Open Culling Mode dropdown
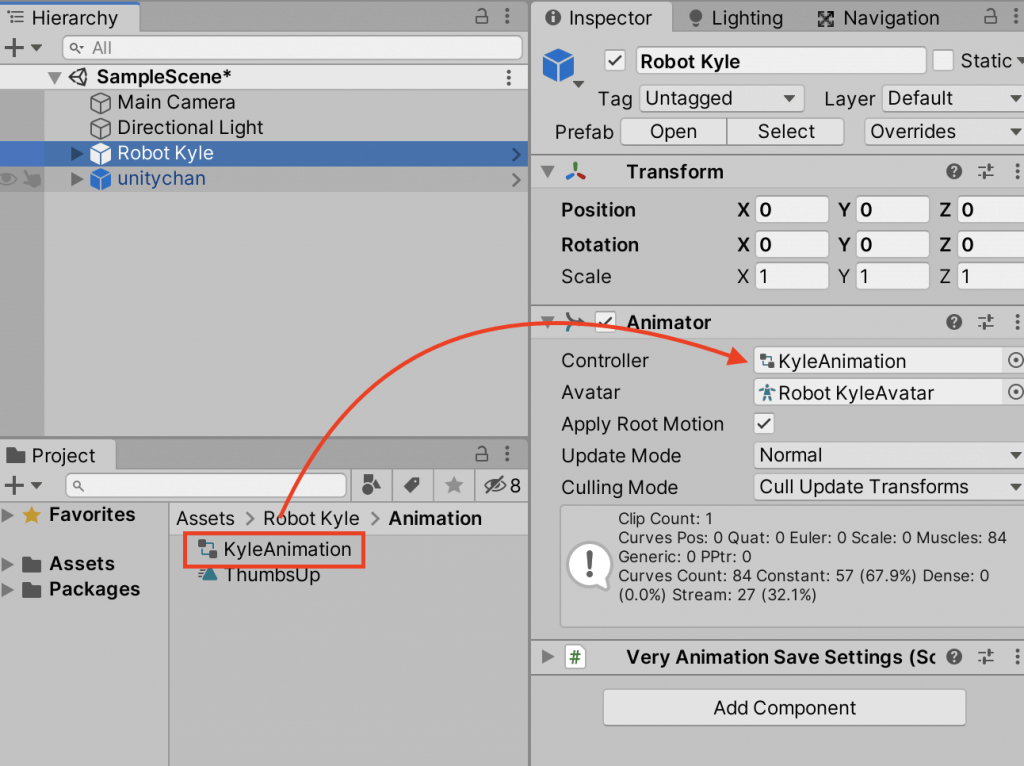This screenshot has width=1024, height=766. pos(889,487)
